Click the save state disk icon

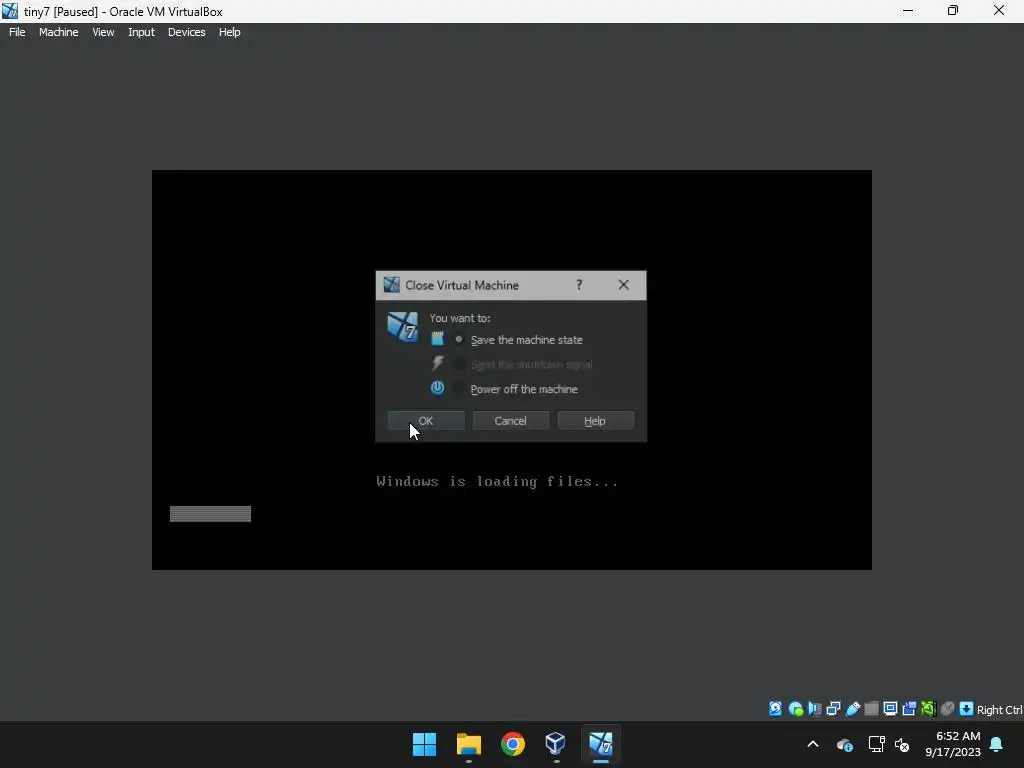tap(438, 339)
